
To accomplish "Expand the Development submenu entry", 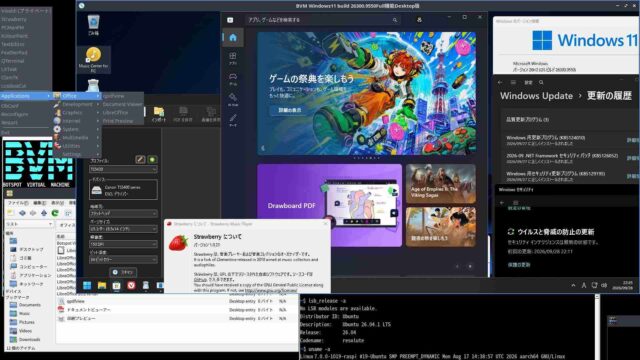I will [77, 104].
